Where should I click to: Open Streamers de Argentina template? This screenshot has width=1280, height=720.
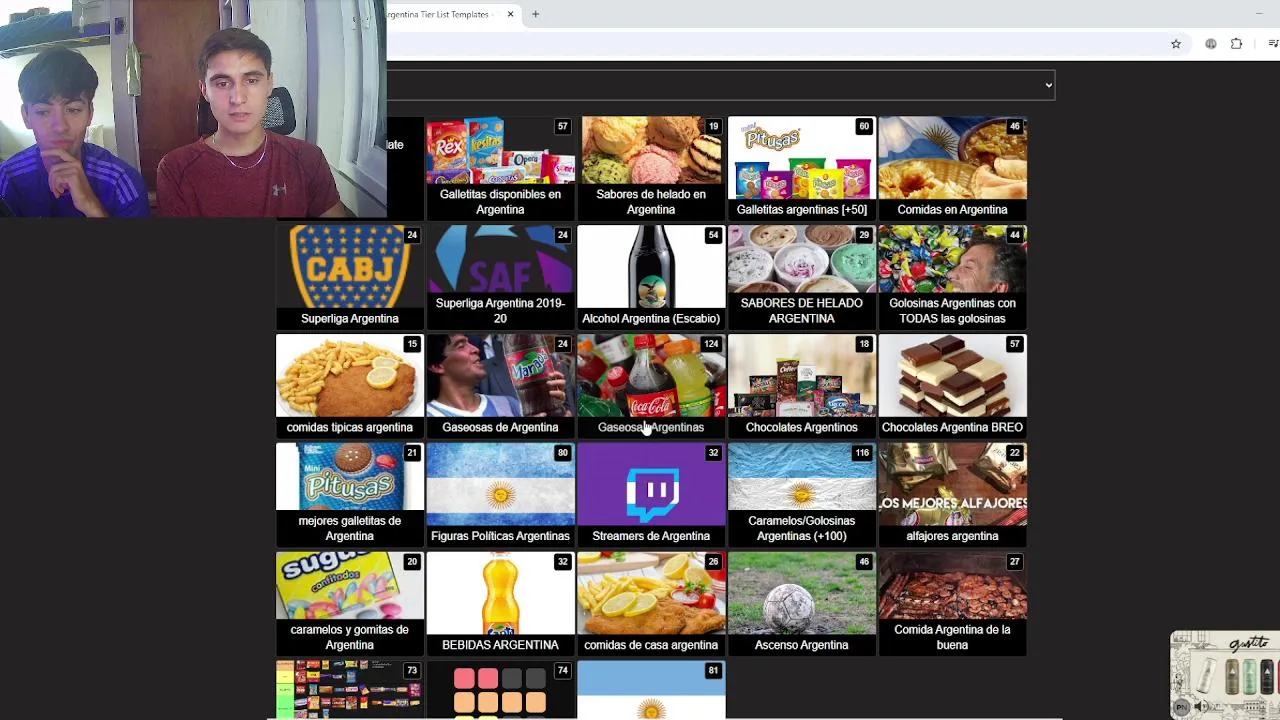pyautogui.click(x=651, y=495)
